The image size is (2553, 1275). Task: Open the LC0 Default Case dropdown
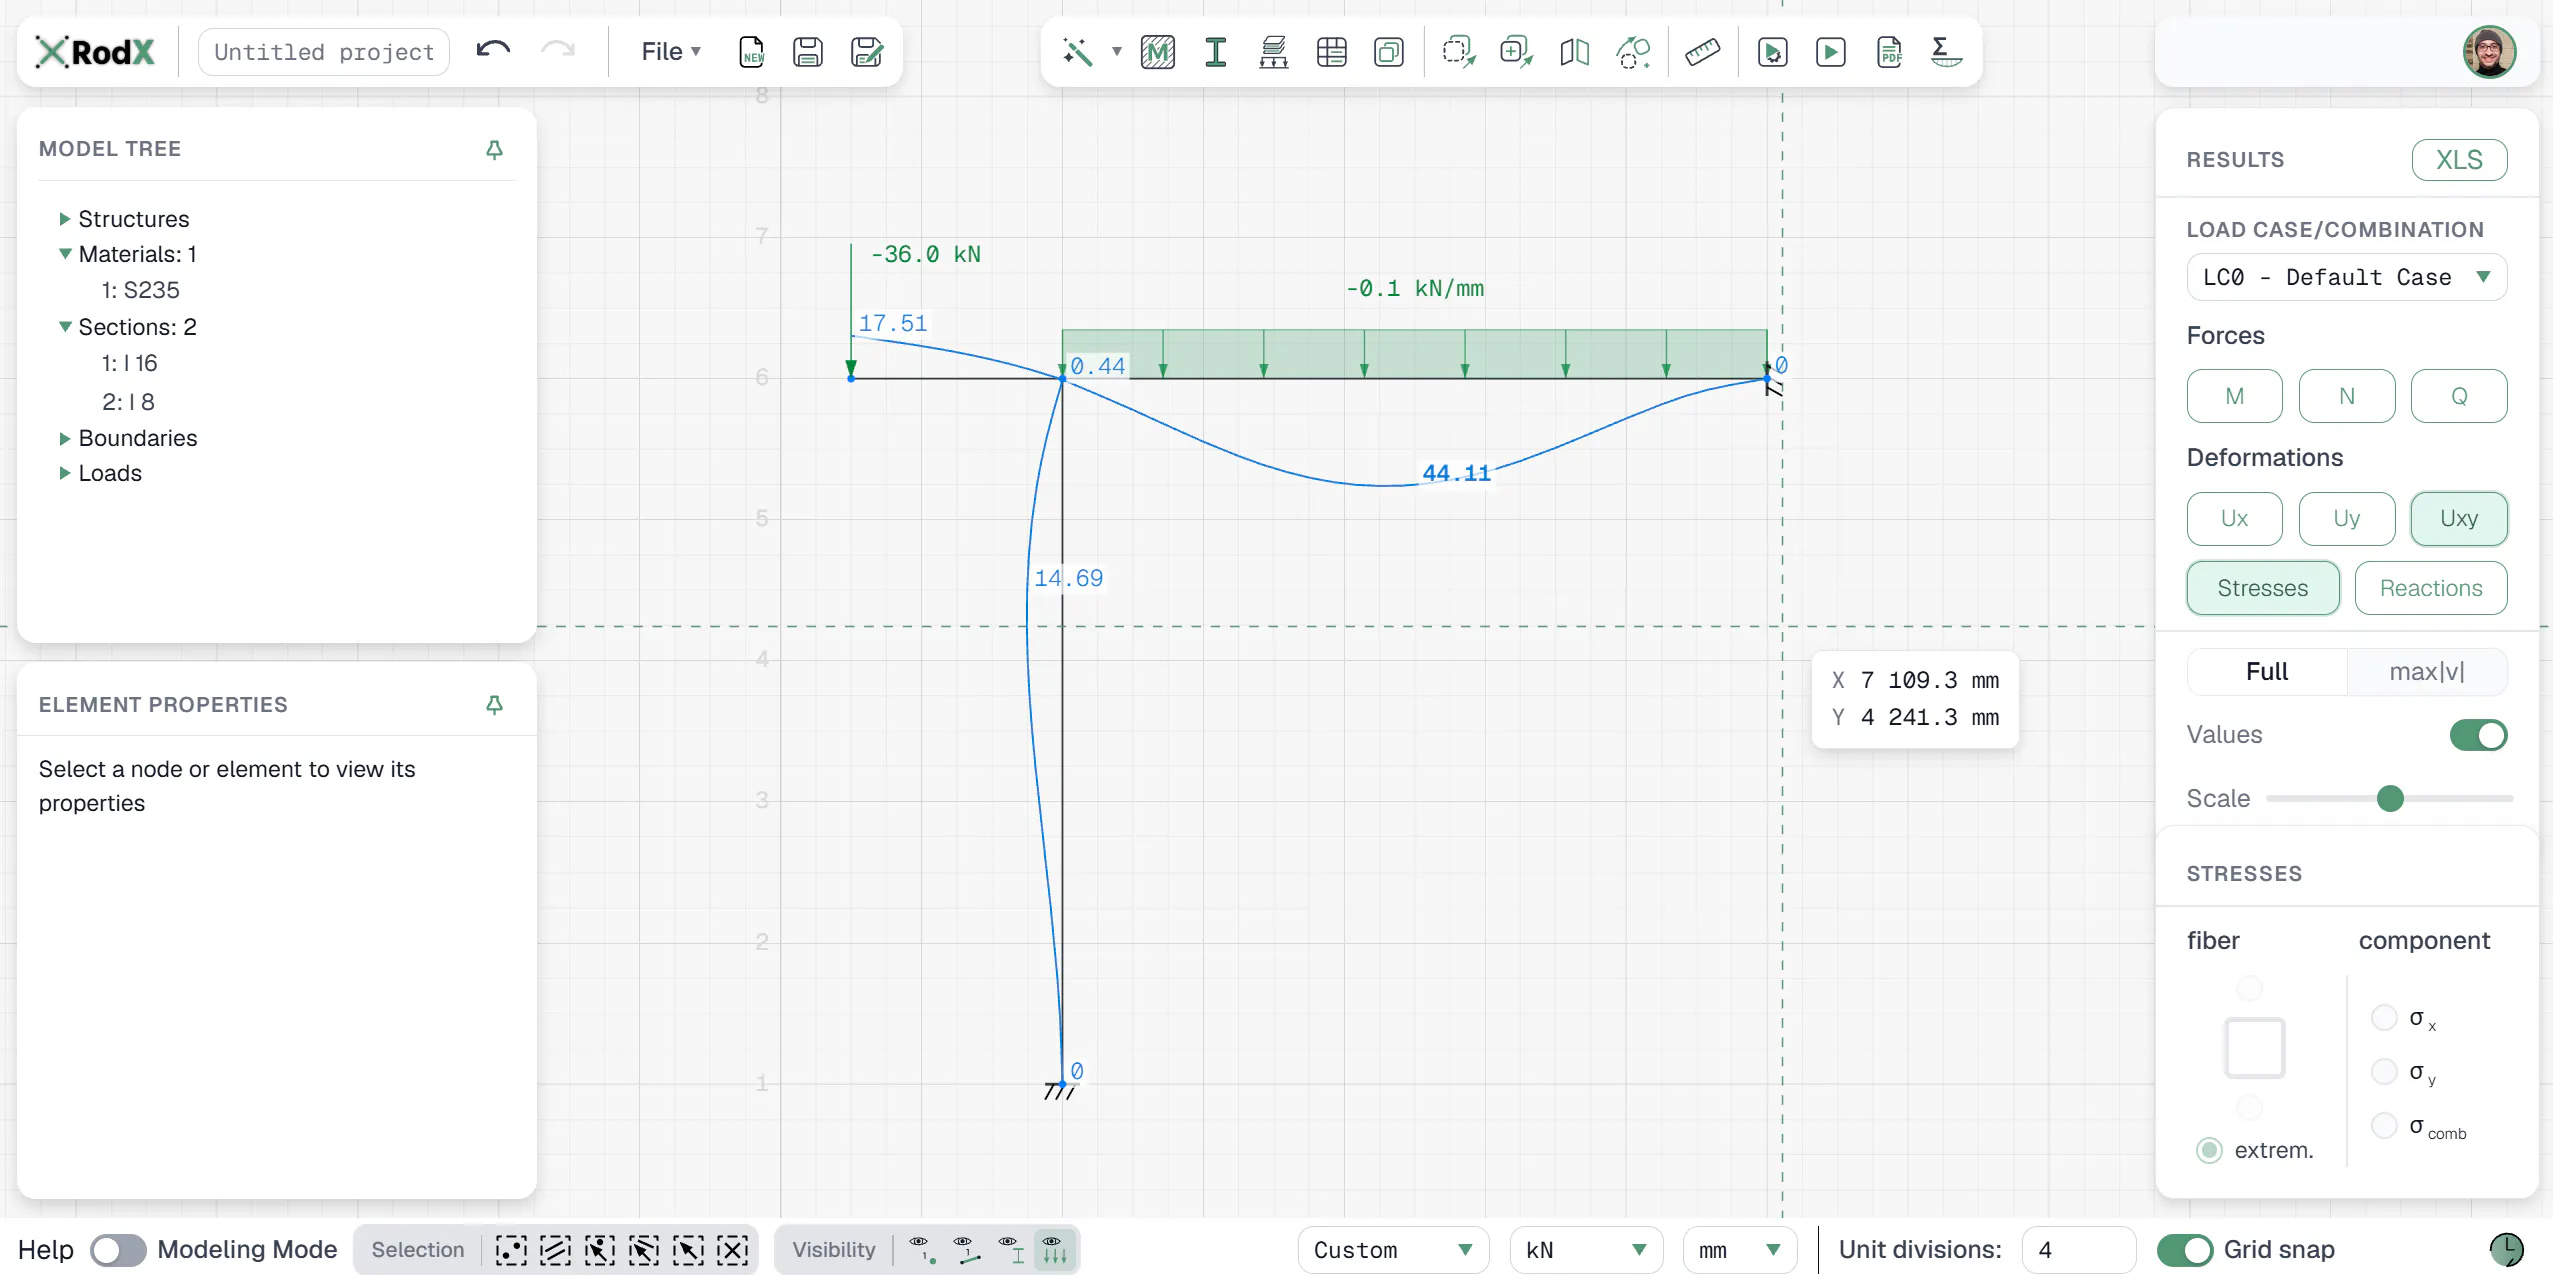(2346, 277)
